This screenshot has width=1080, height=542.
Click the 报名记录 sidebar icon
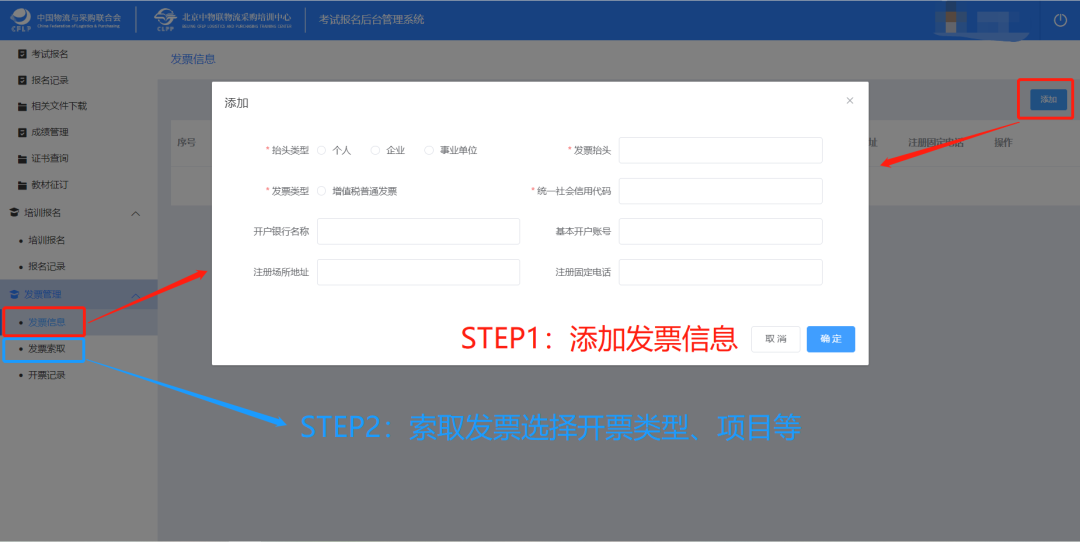click(x=22, y=80)
